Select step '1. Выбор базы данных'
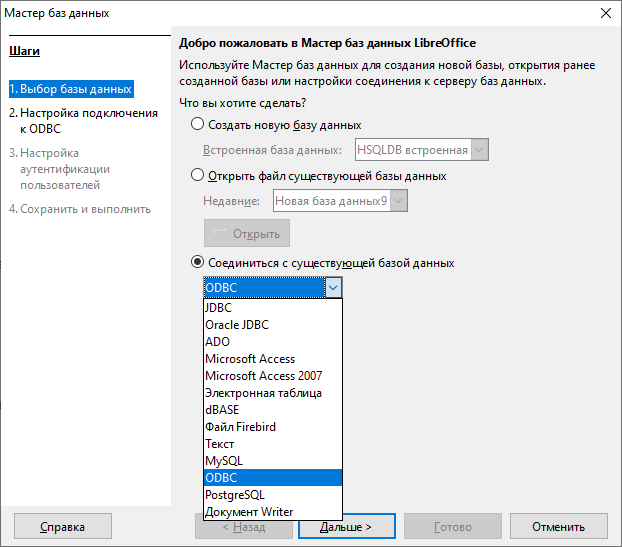 (x=71, y=89)
